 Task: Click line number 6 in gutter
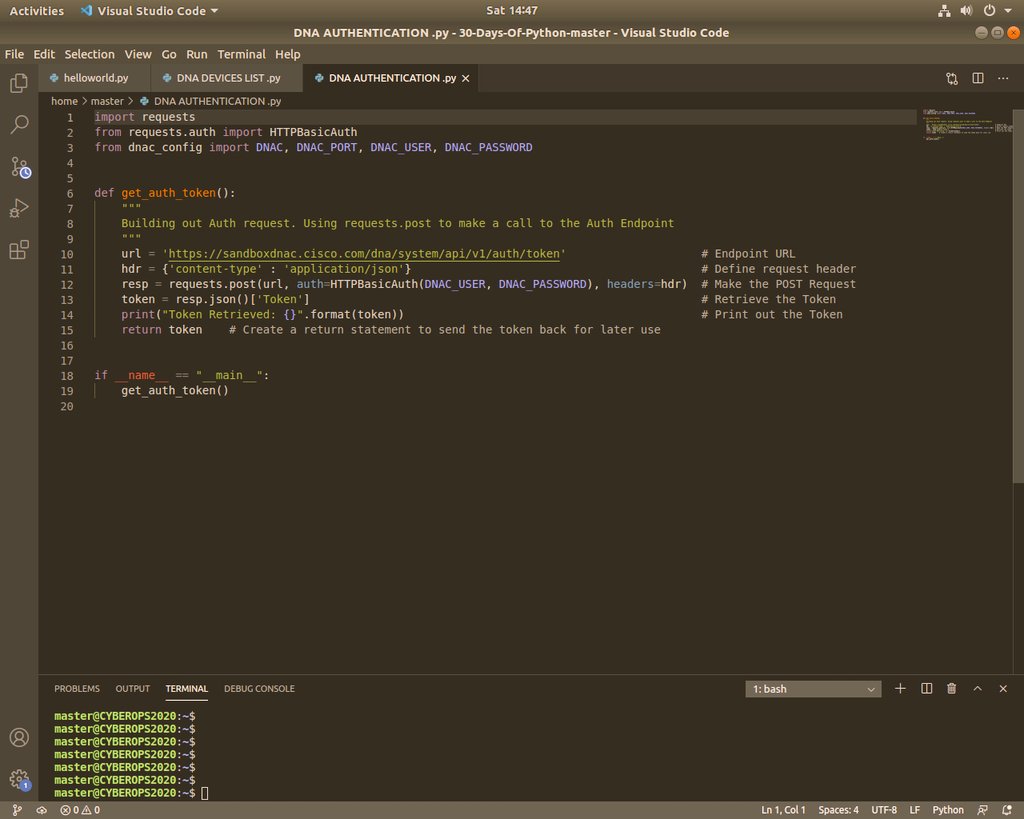click(69, 193)
